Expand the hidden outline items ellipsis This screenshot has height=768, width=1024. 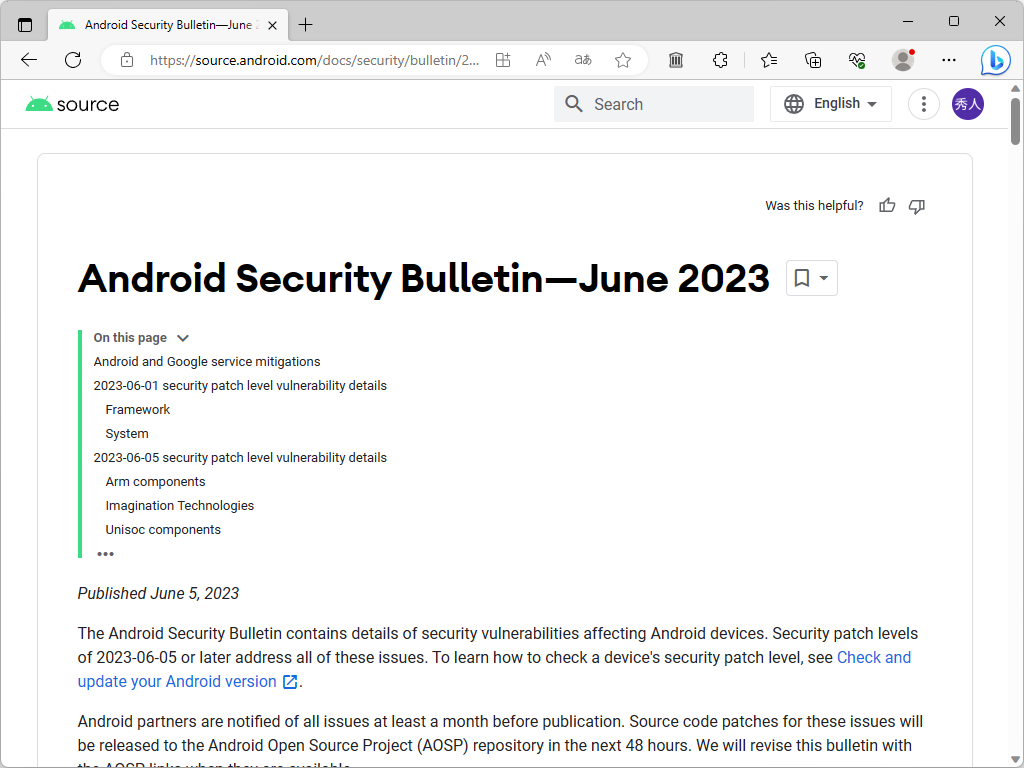click(x=105, y=553)
